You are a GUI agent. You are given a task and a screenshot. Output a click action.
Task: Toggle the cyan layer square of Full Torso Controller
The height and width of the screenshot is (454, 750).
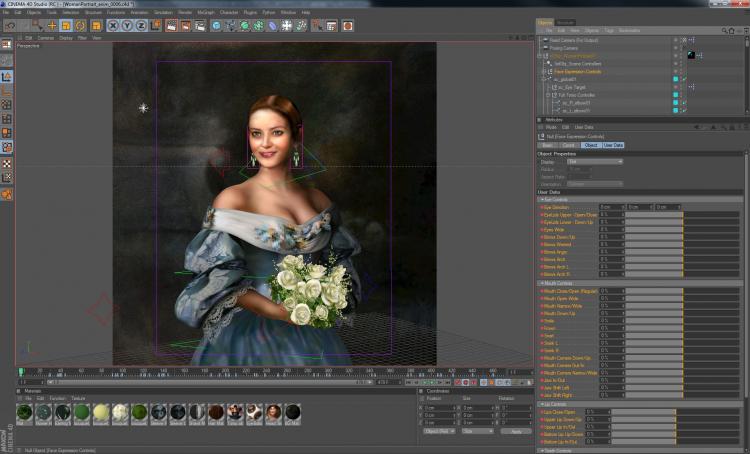tap(676, 95)
